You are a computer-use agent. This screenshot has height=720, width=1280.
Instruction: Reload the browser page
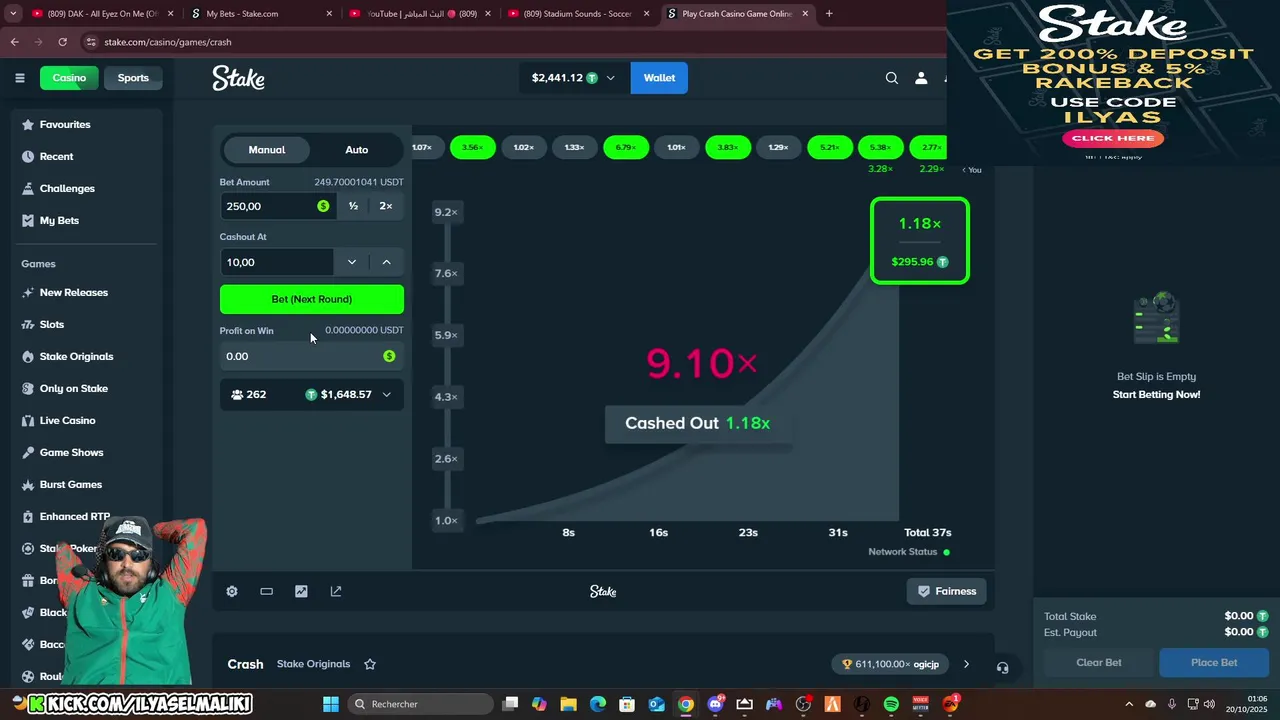point(62,42)
